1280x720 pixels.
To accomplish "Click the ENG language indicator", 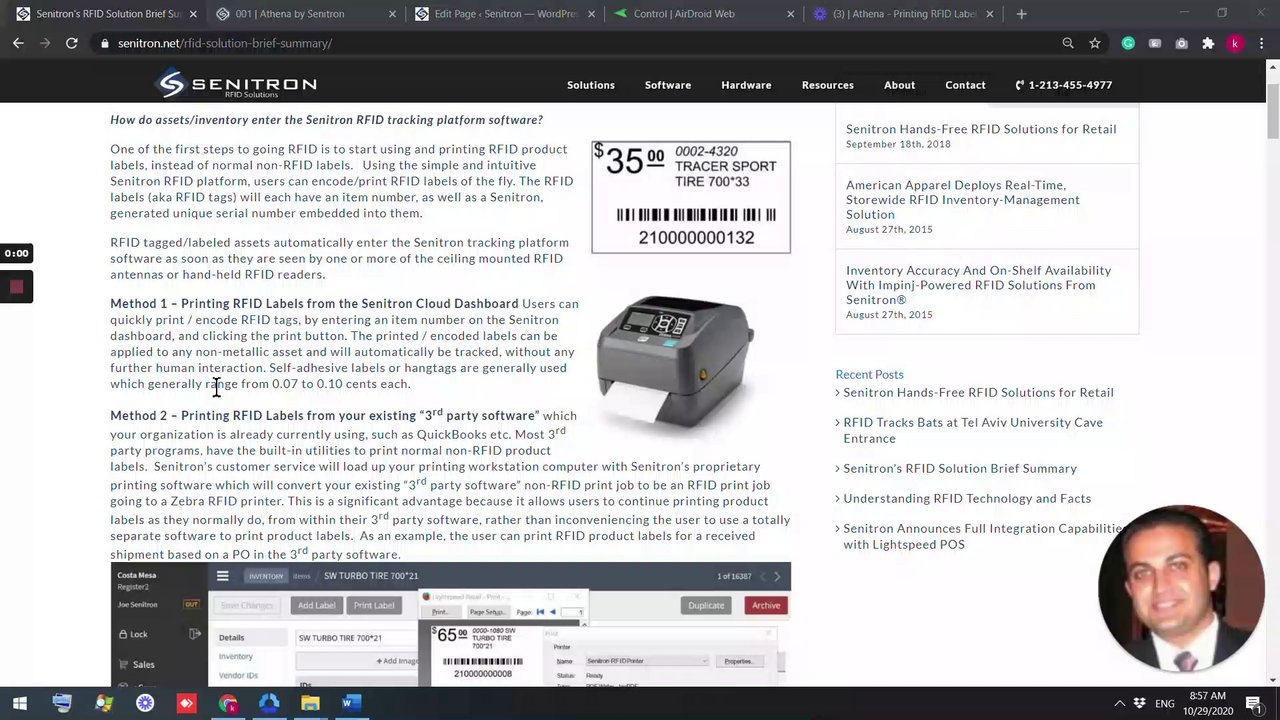I will [x=1165, y=704].
